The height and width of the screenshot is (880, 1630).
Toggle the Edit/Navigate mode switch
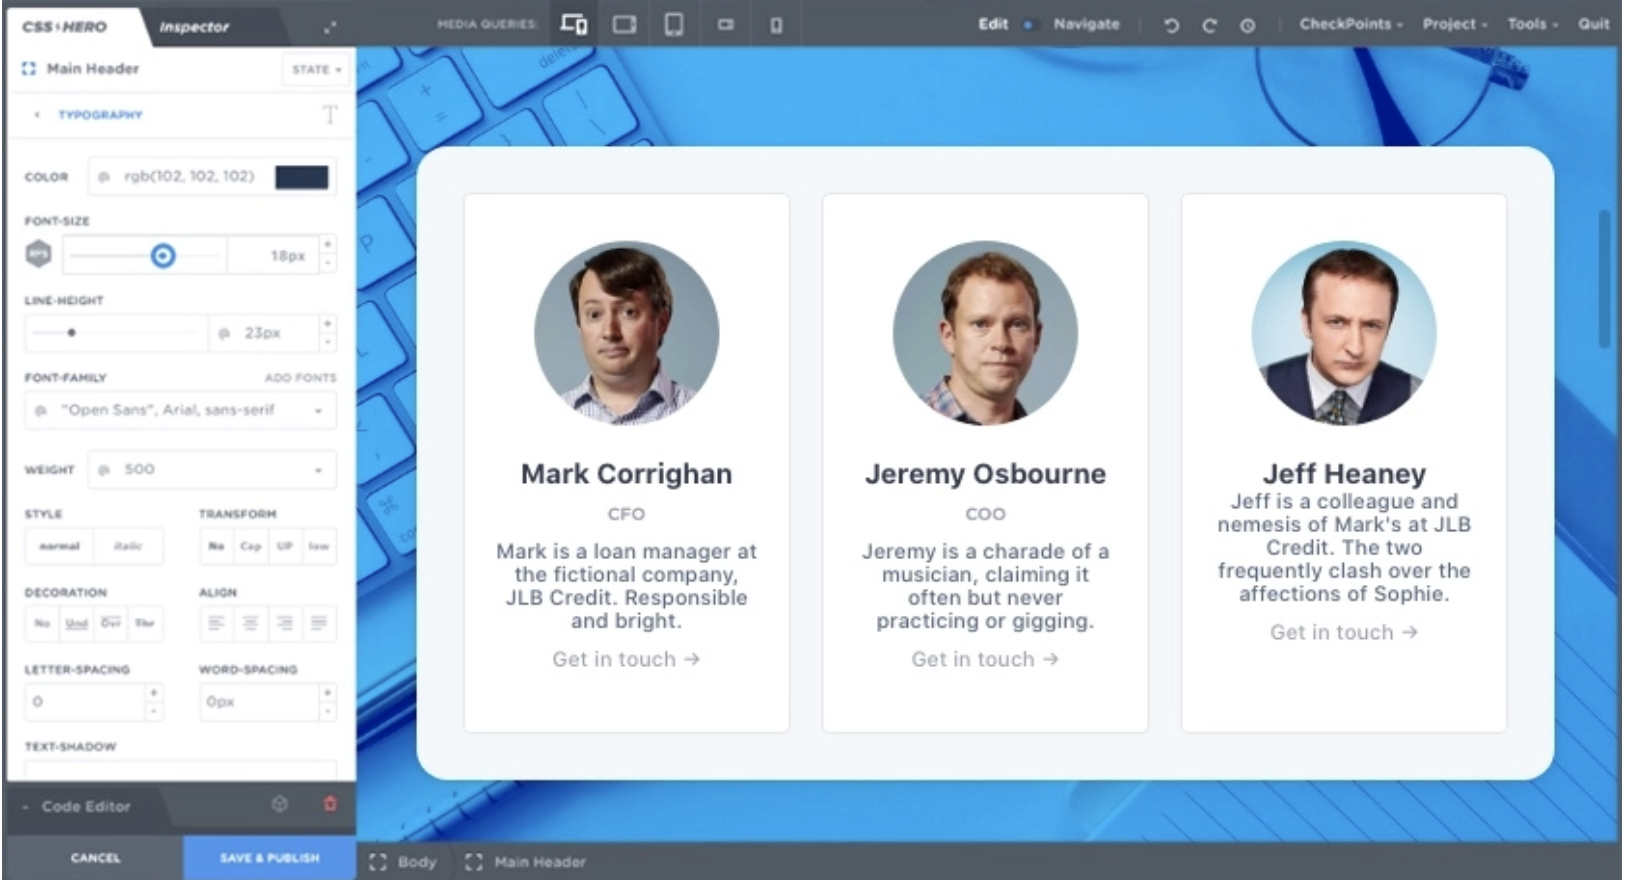[x=1028, y=25]
